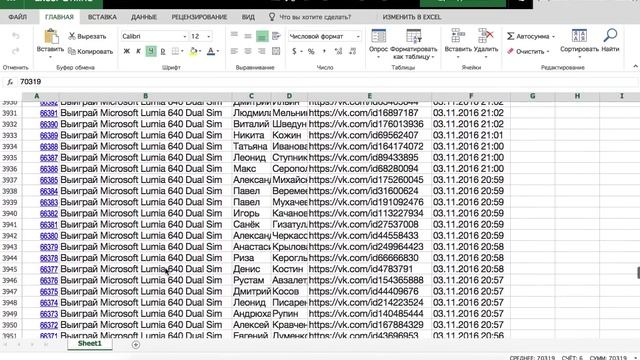This screenshot has width=640, height=360.
Task: Switch to the ДАННЫЕ tab
Action: click(x=144, y=17)
